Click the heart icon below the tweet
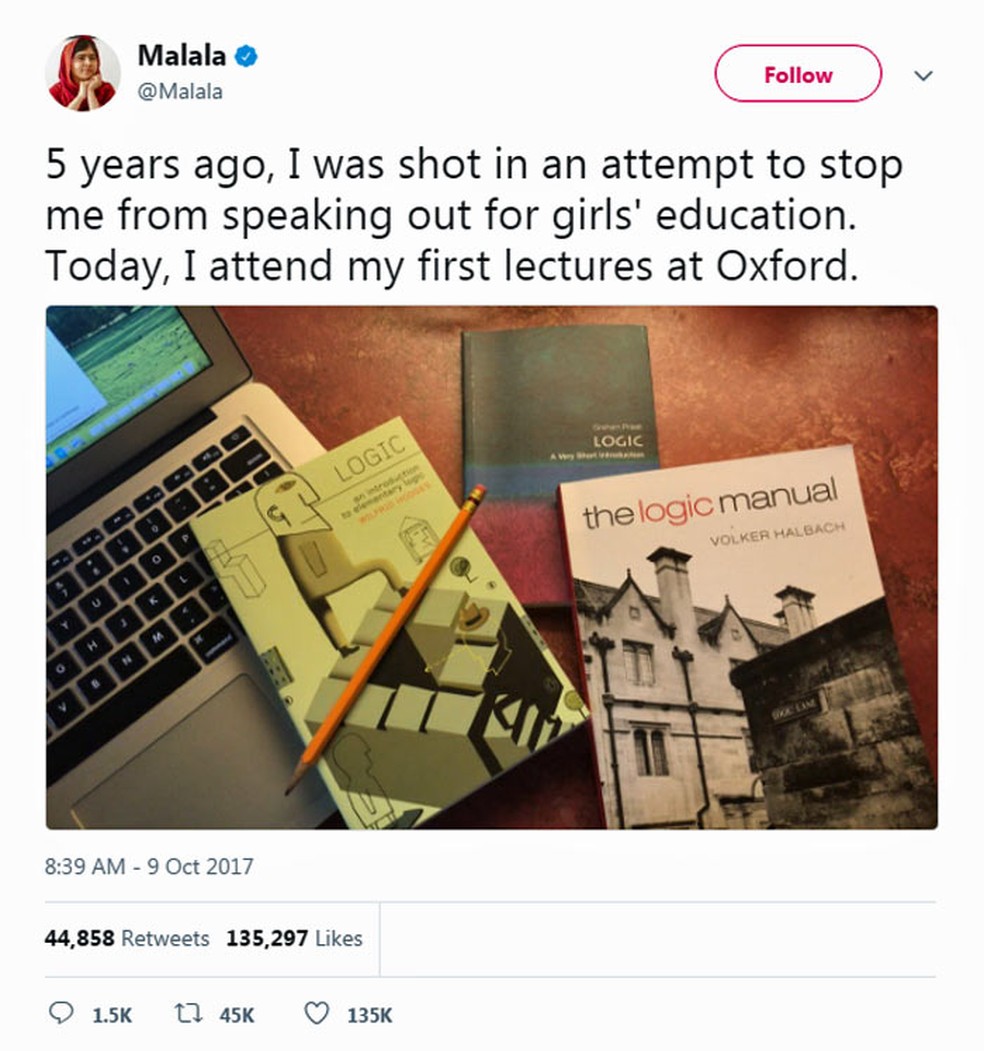Viewport: 984px width, 1051px height. tap(315, 1014)
